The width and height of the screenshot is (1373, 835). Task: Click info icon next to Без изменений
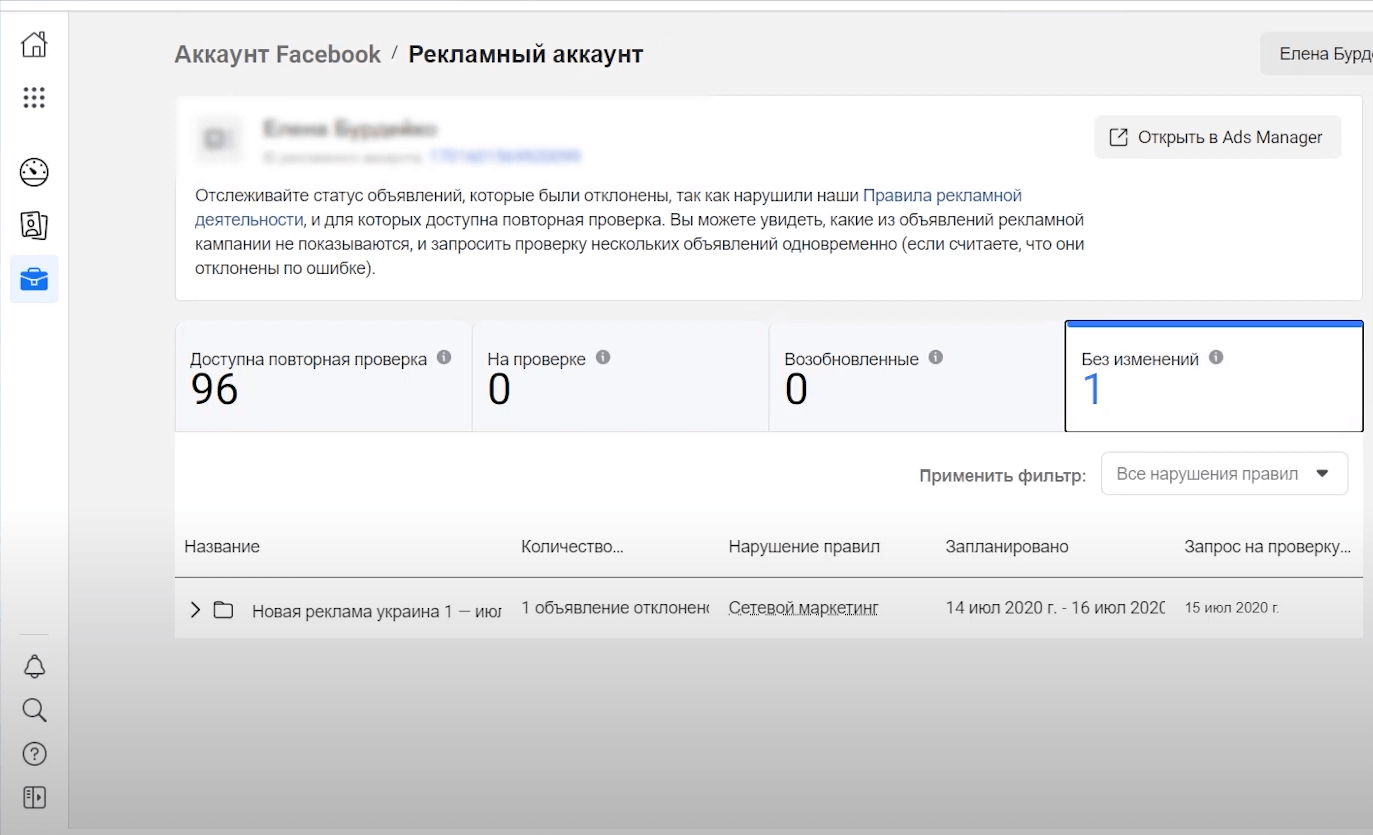(x=1216, y=357)
